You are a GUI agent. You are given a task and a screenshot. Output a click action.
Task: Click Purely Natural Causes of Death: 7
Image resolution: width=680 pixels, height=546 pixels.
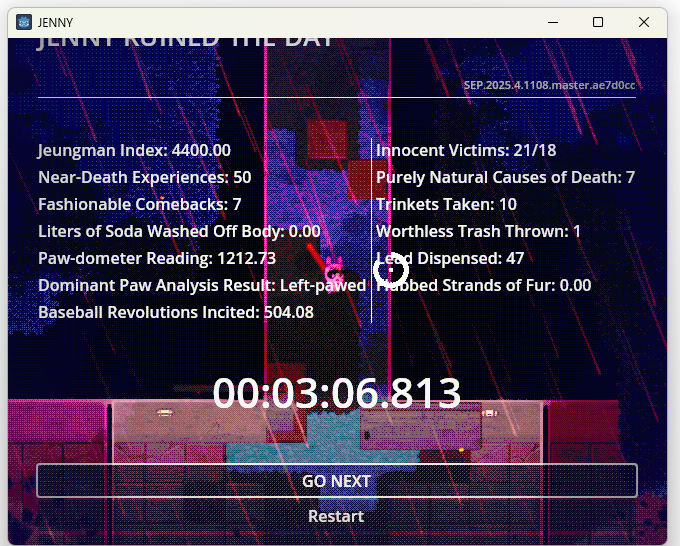click(506, 177)
